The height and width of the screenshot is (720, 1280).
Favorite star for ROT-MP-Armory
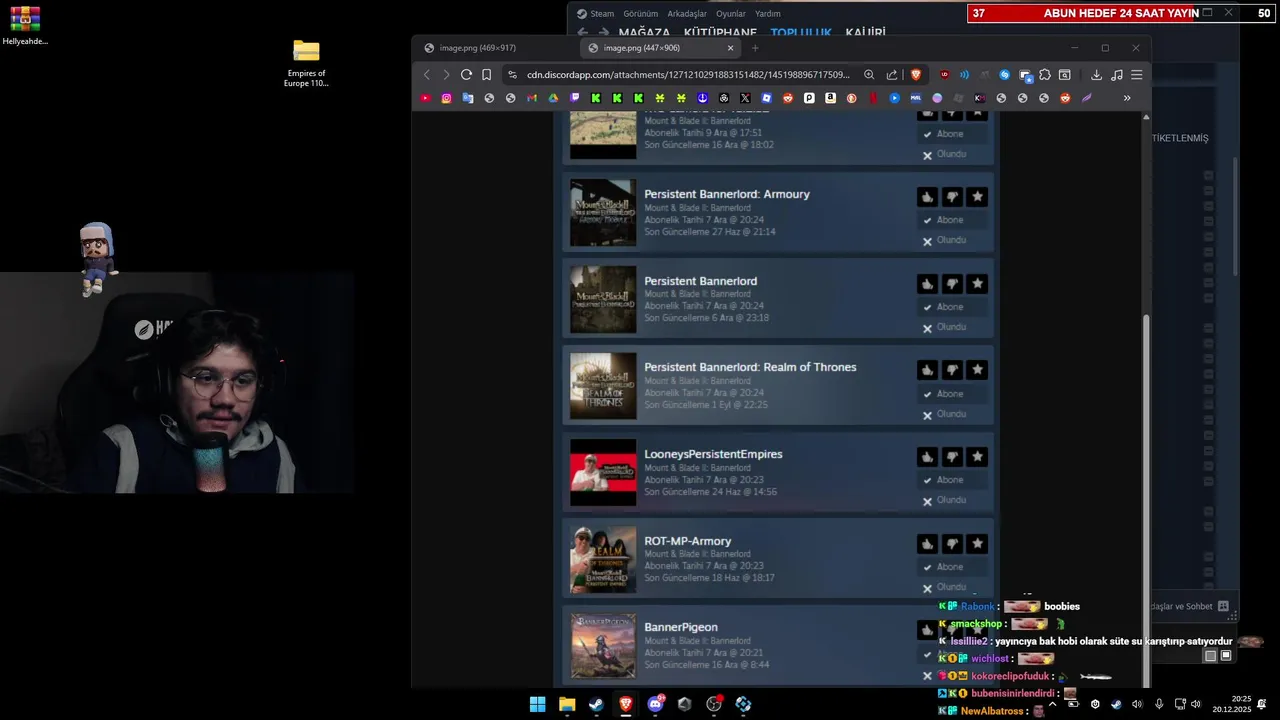978,544
